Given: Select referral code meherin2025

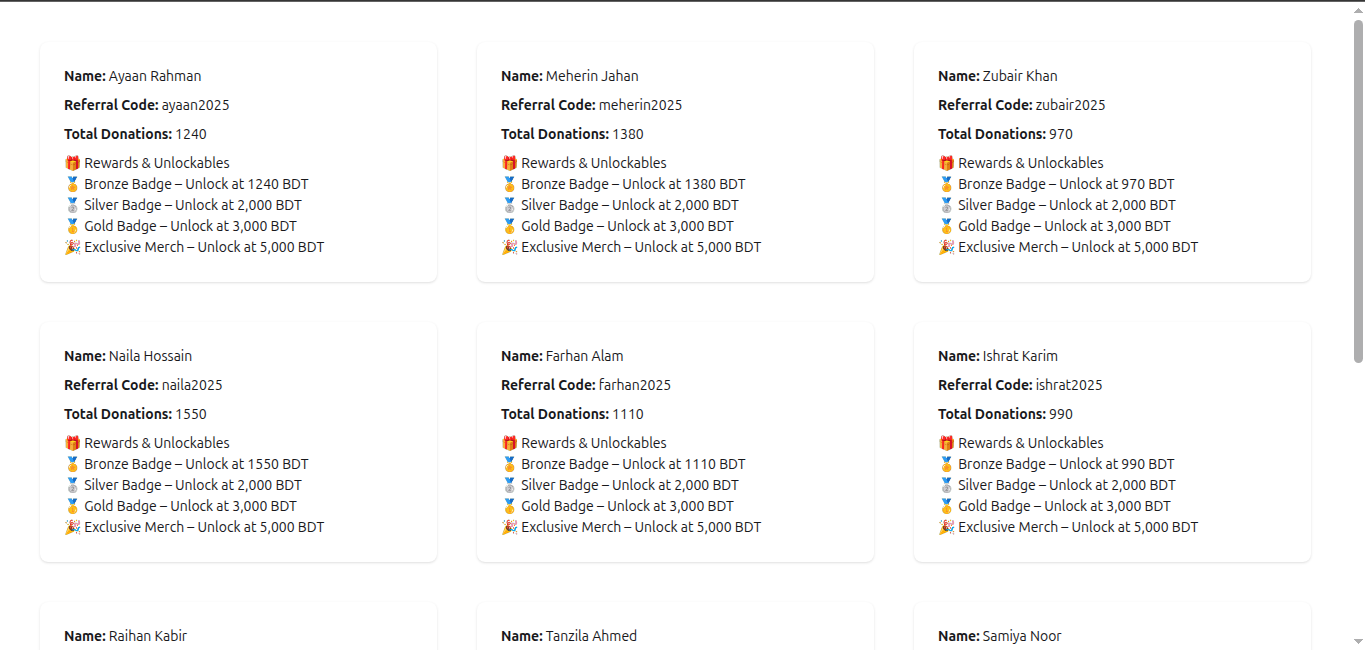Looking at the screenshot, I should pos(641,105).
